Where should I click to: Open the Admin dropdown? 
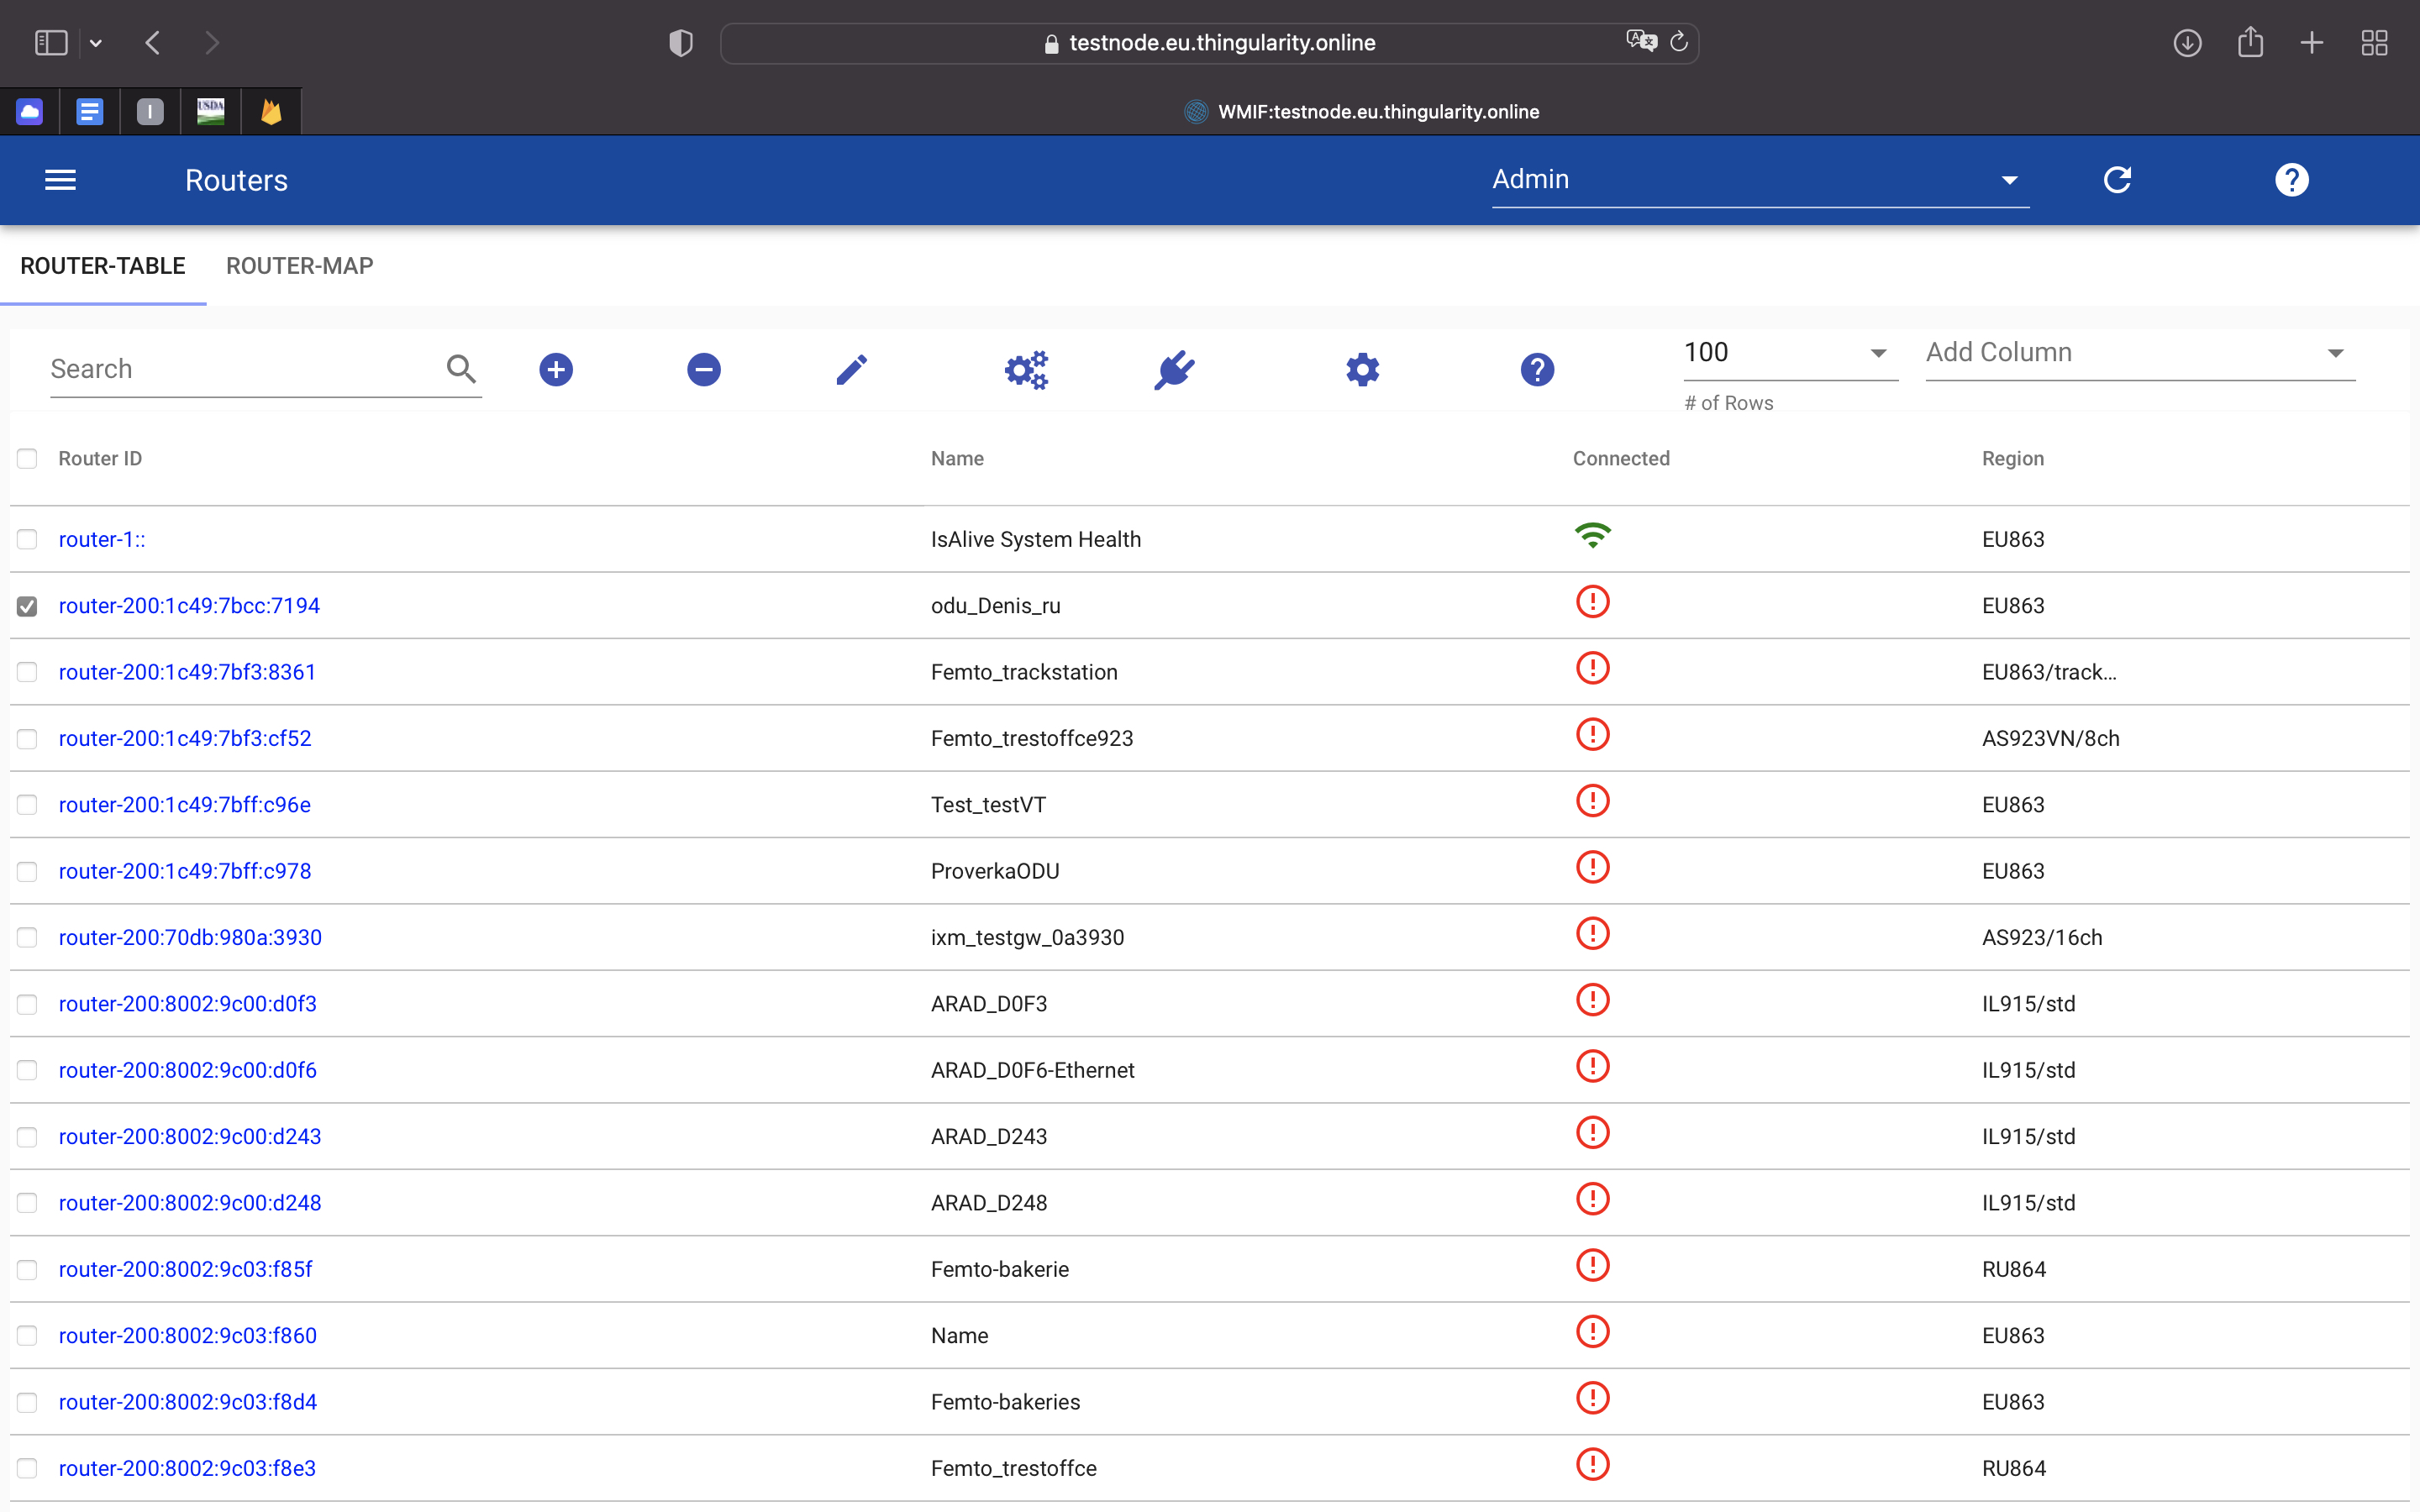1759,180
